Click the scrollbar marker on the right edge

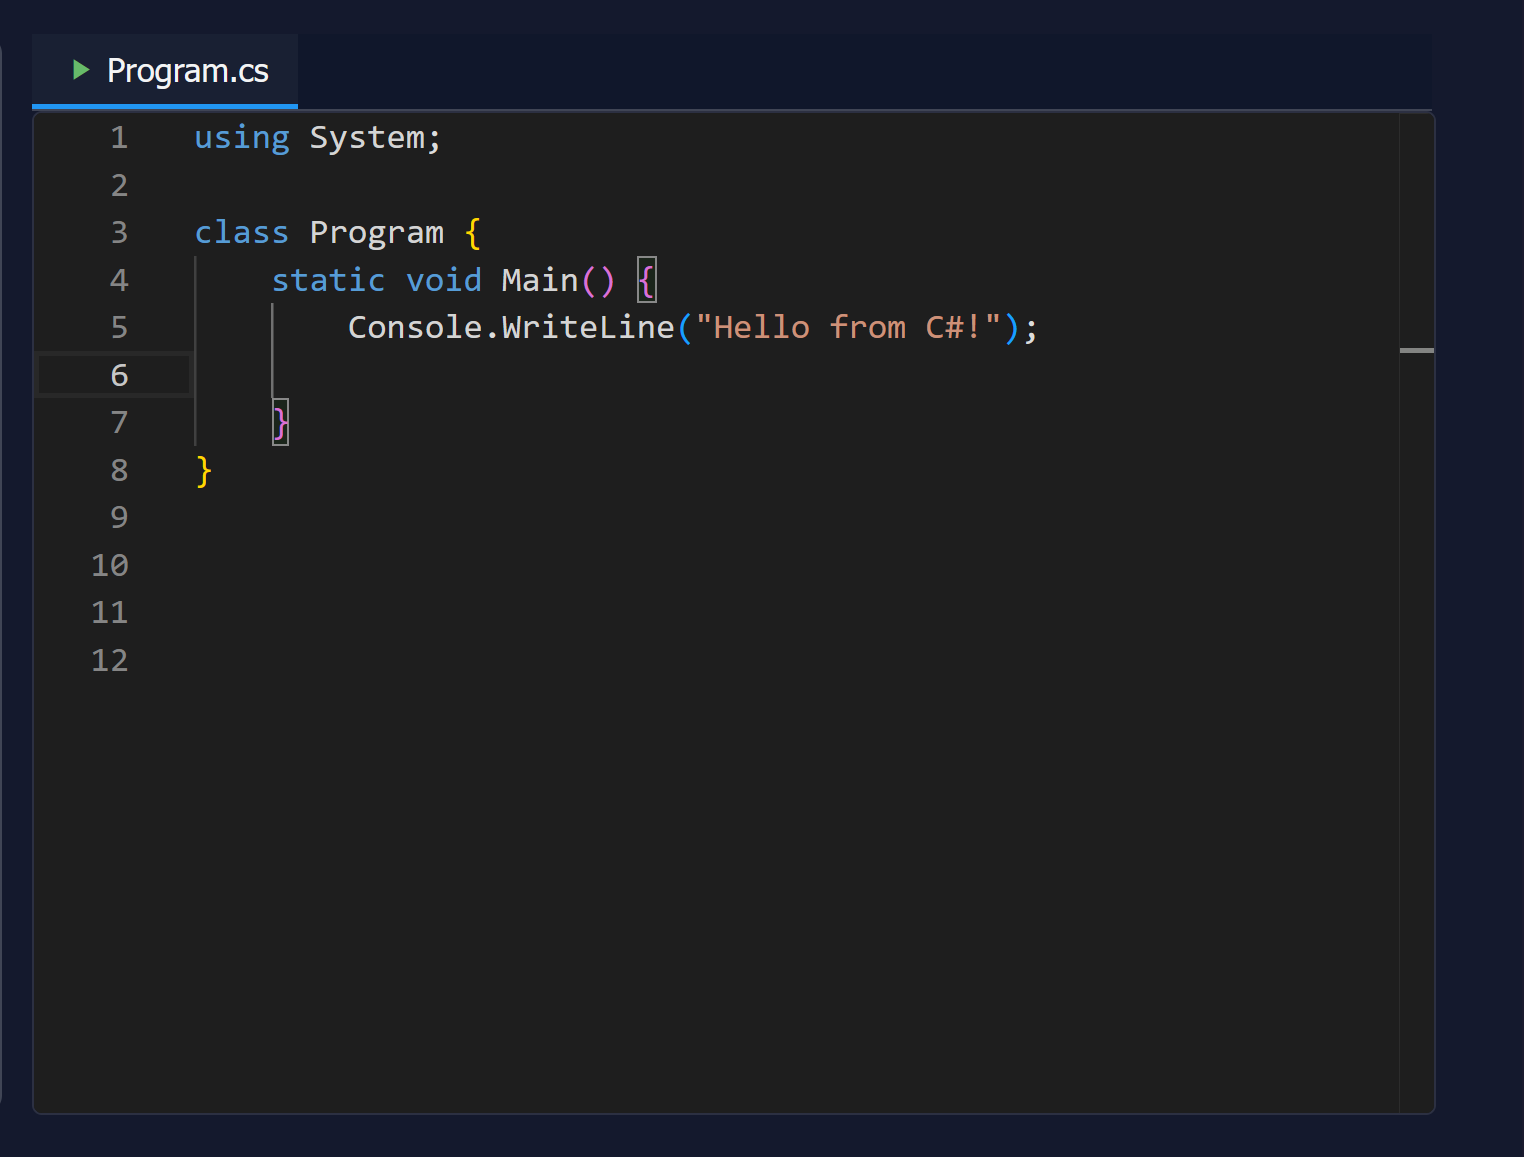tap(1416, 350)
